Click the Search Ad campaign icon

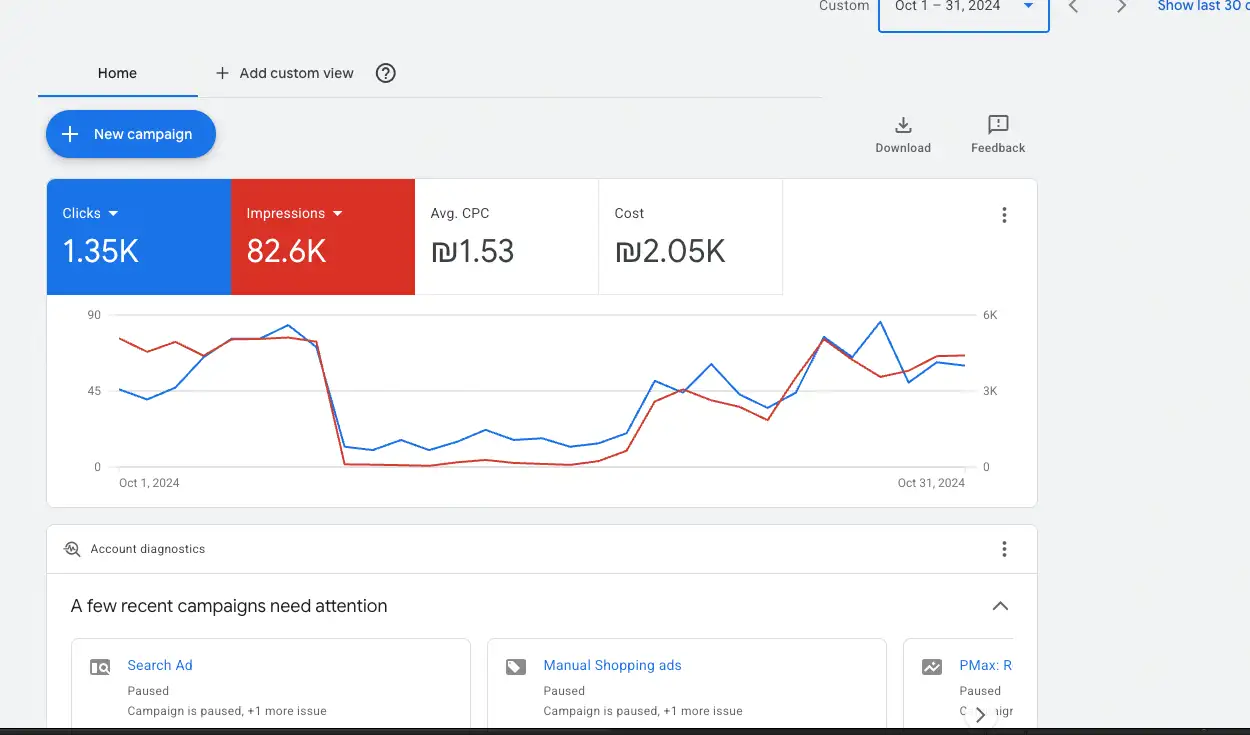100,667
